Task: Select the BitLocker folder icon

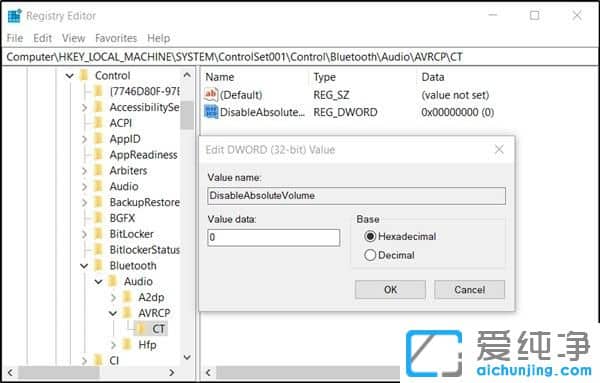Action: [x=99, y=234]
